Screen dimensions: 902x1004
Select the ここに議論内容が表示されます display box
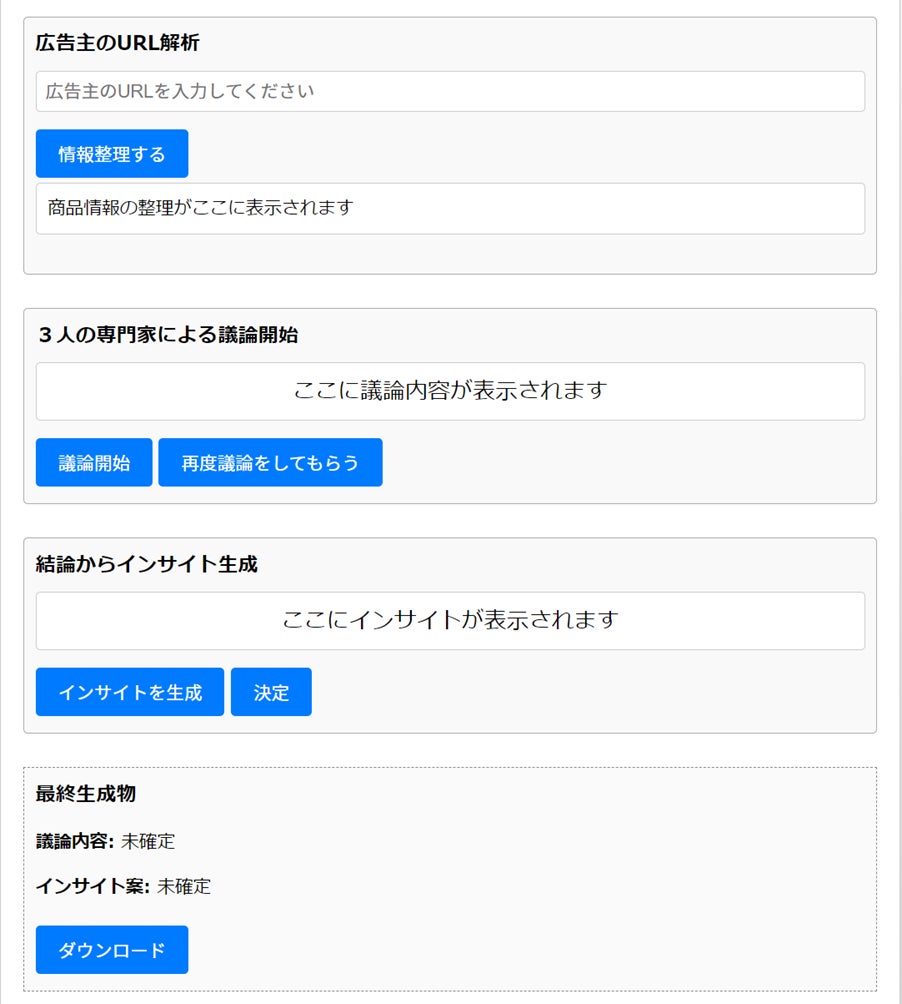[x=450, y=391]
